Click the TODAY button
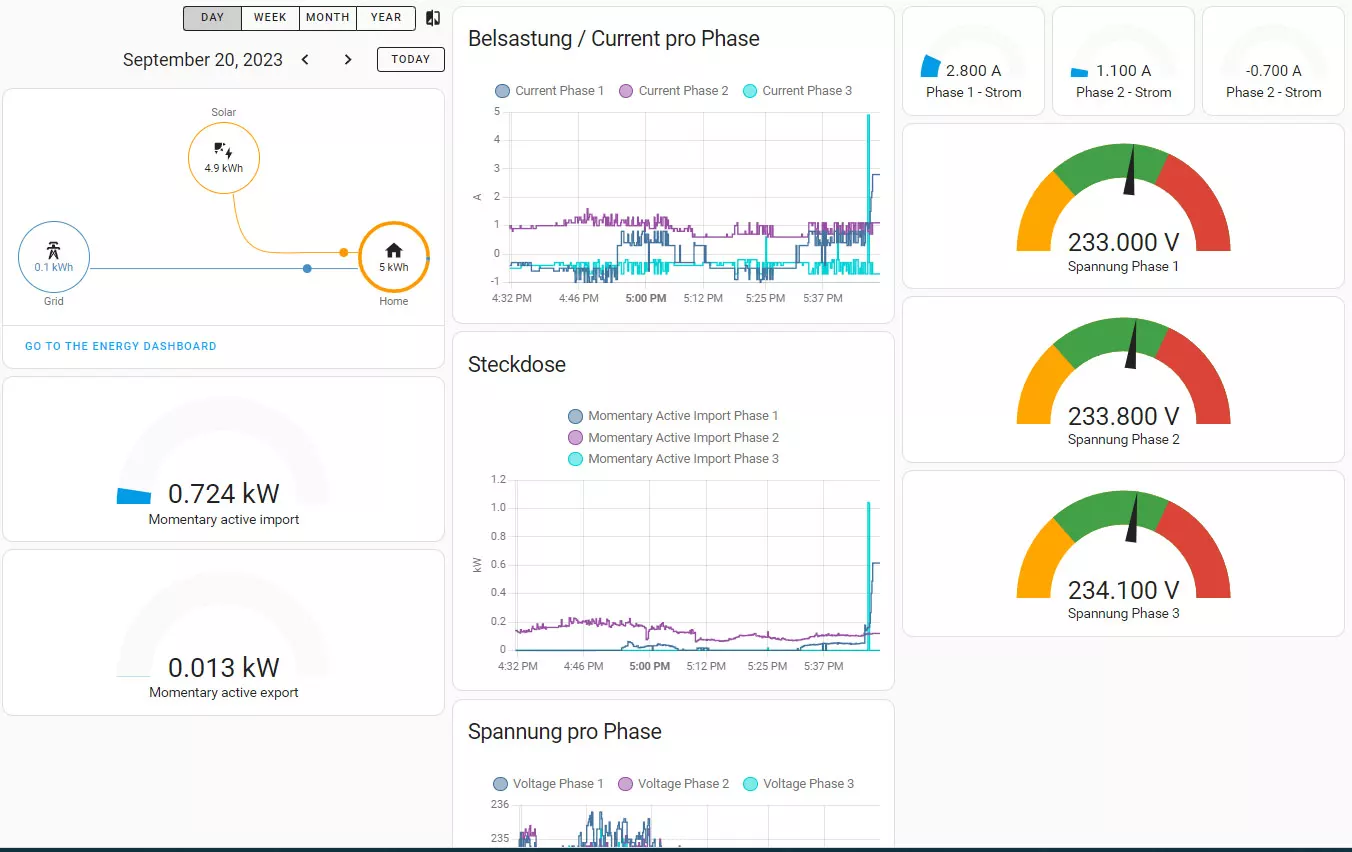 [x=410, y=60]
